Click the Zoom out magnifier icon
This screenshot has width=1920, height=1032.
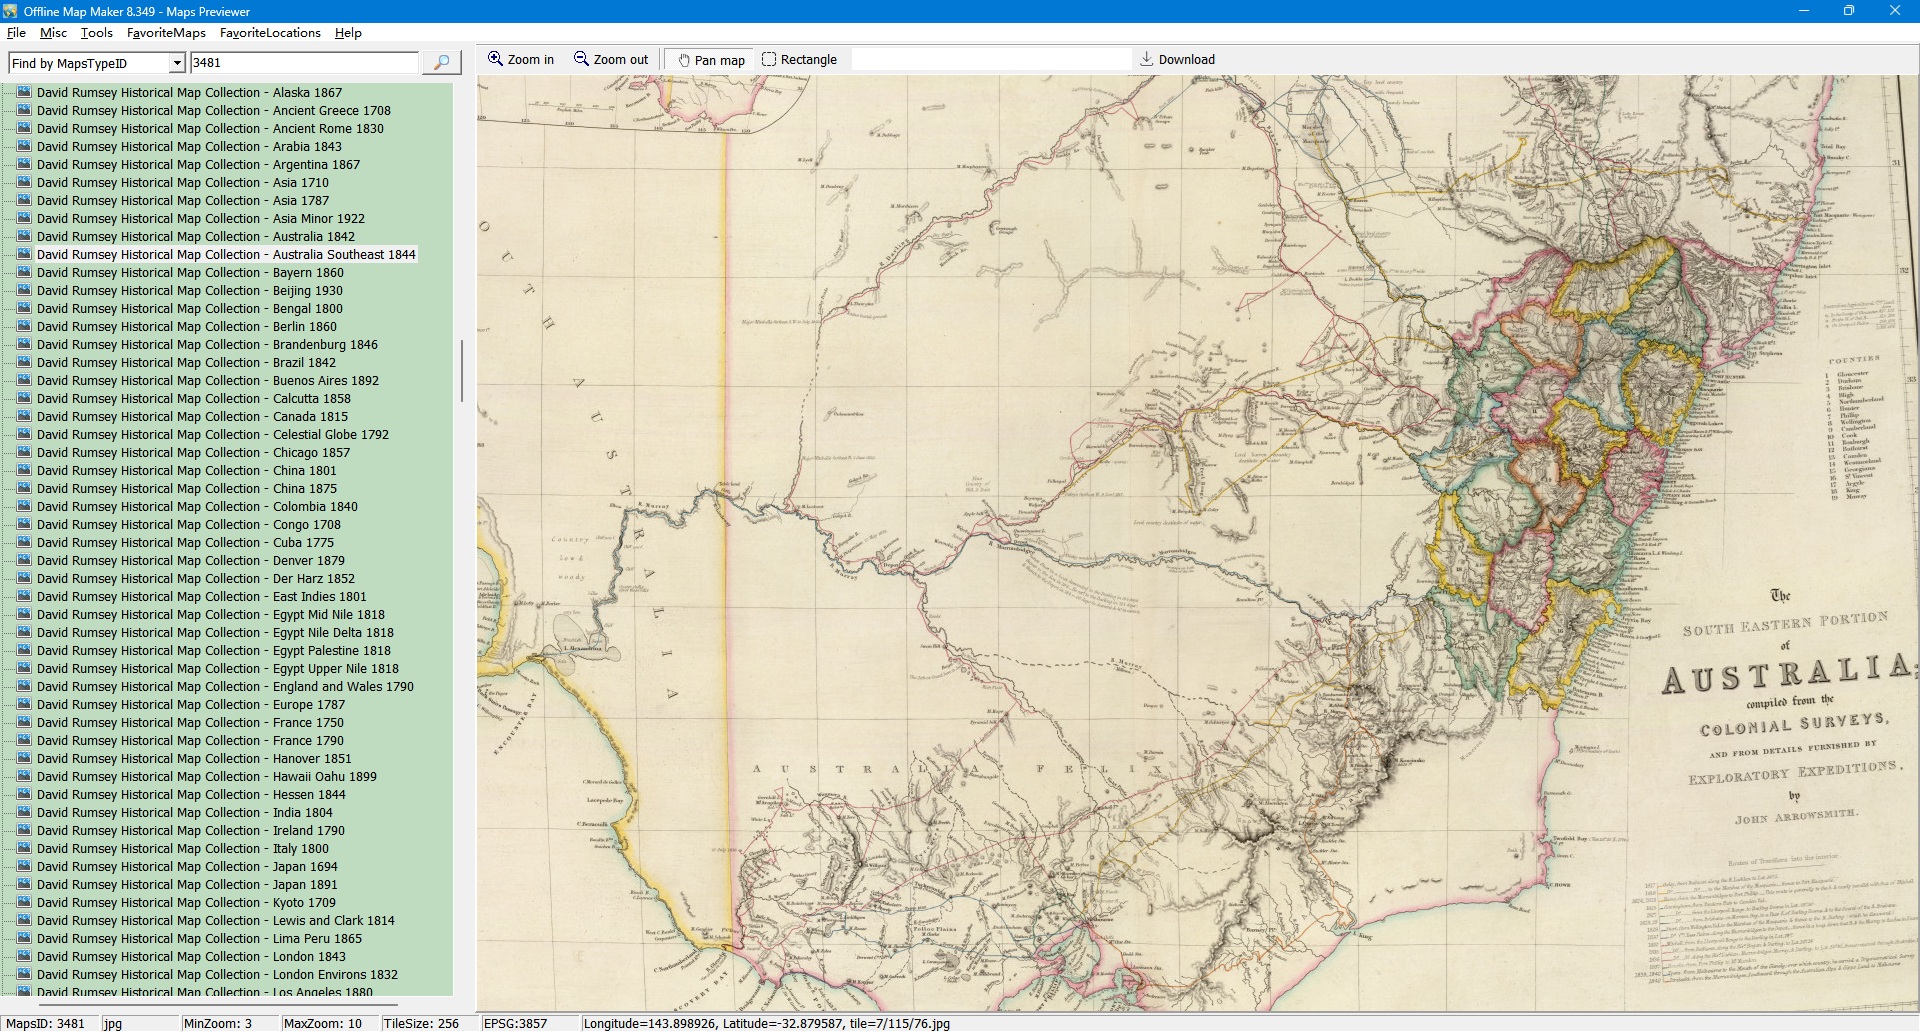point(581,59)
